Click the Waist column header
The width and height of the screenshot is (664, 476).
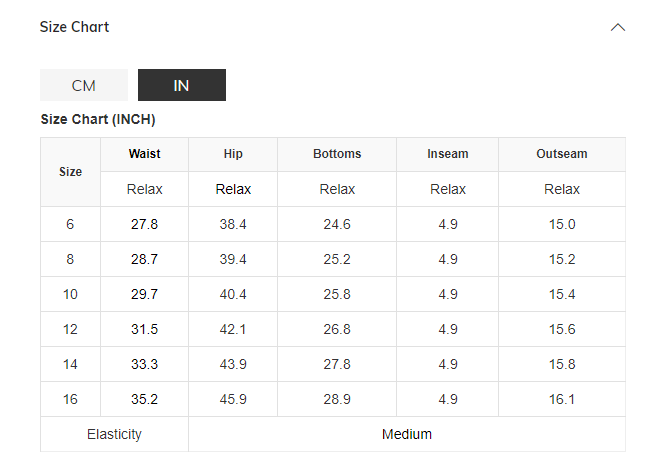click(x=144, y=154)
